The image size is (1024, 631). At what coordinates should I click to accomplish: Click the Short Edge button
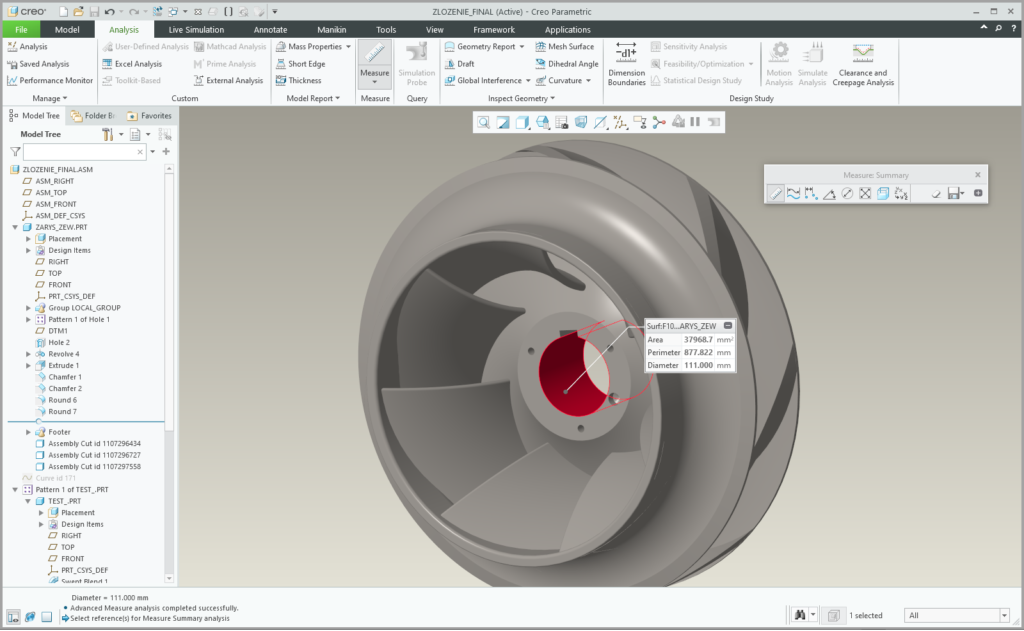306,63
